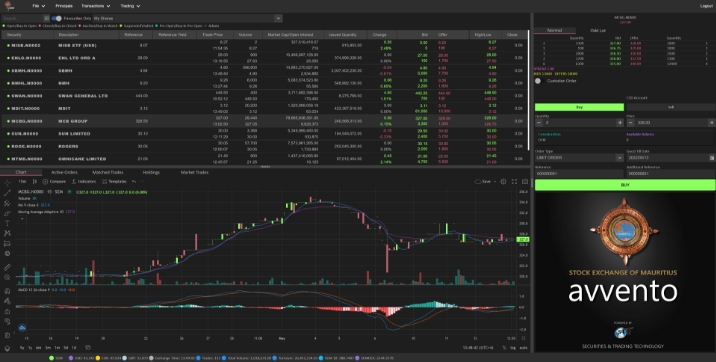Open the chart settings gear icon
Image resolution: width=716 pixels, height=362 pixels.
tap(503, 182)
